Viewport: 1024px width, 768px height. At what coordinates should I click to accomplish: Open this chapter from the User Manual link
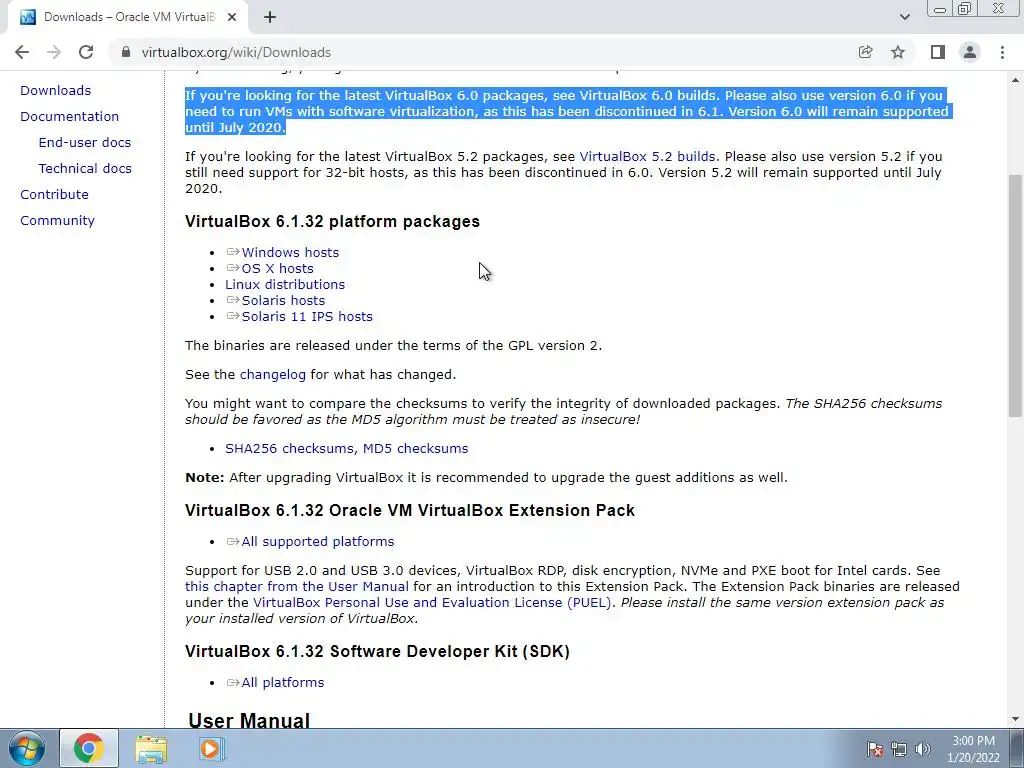296,586
